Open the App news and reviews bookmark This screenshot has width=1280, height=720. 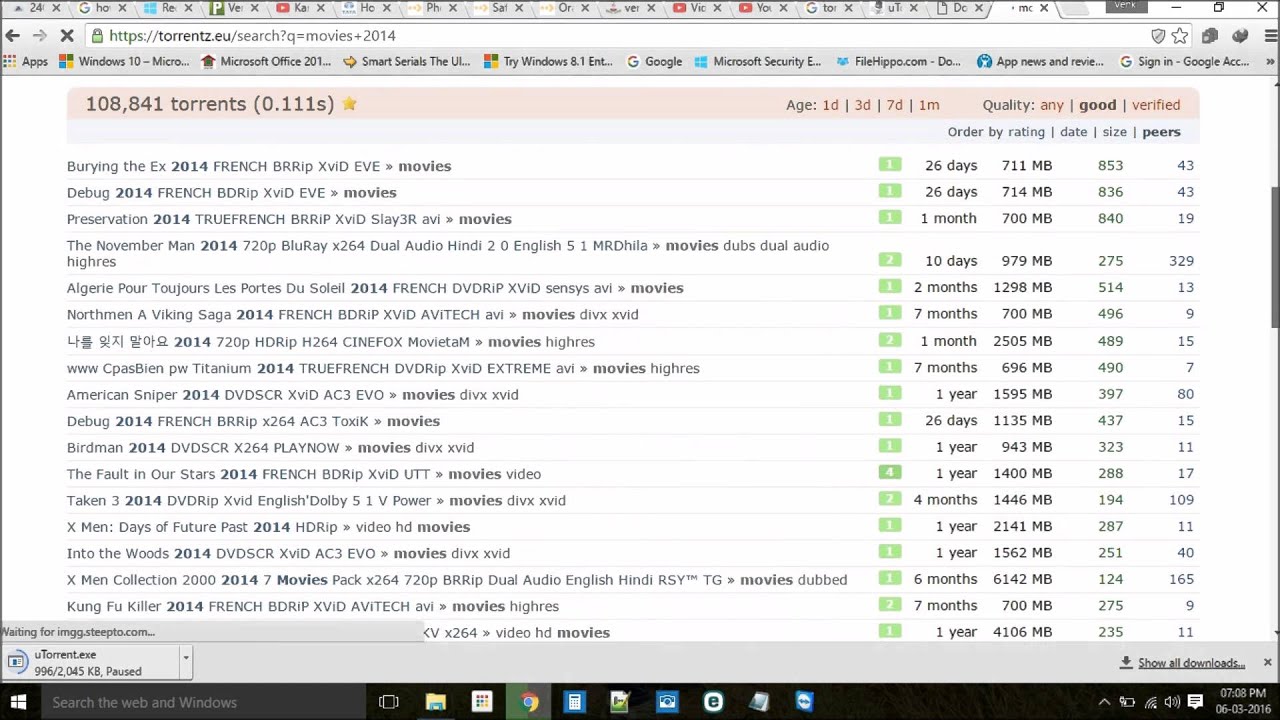(1040, 61)
